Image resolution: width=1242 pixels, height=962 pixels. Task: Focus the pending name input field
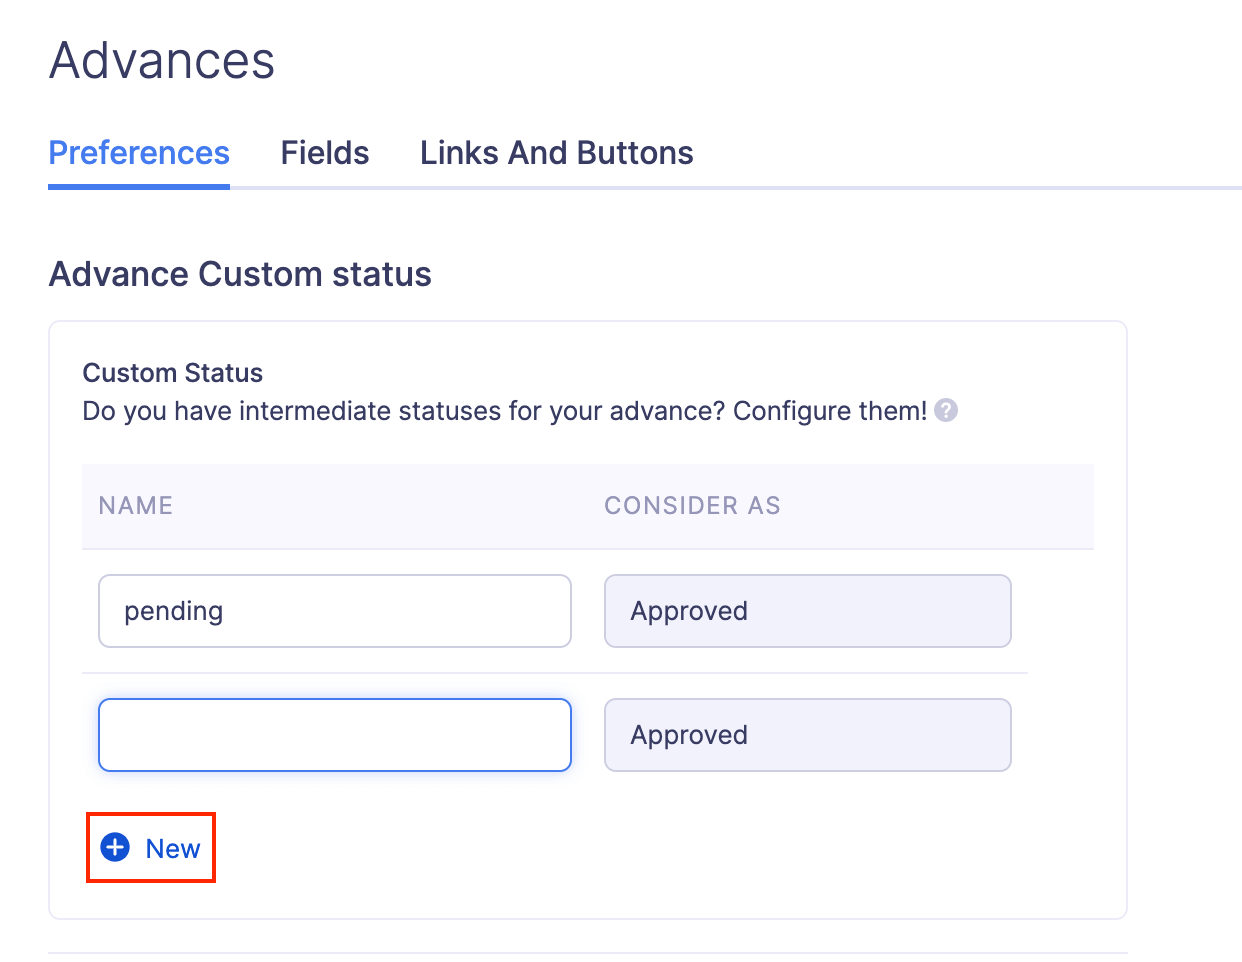(x=334, y=611)
